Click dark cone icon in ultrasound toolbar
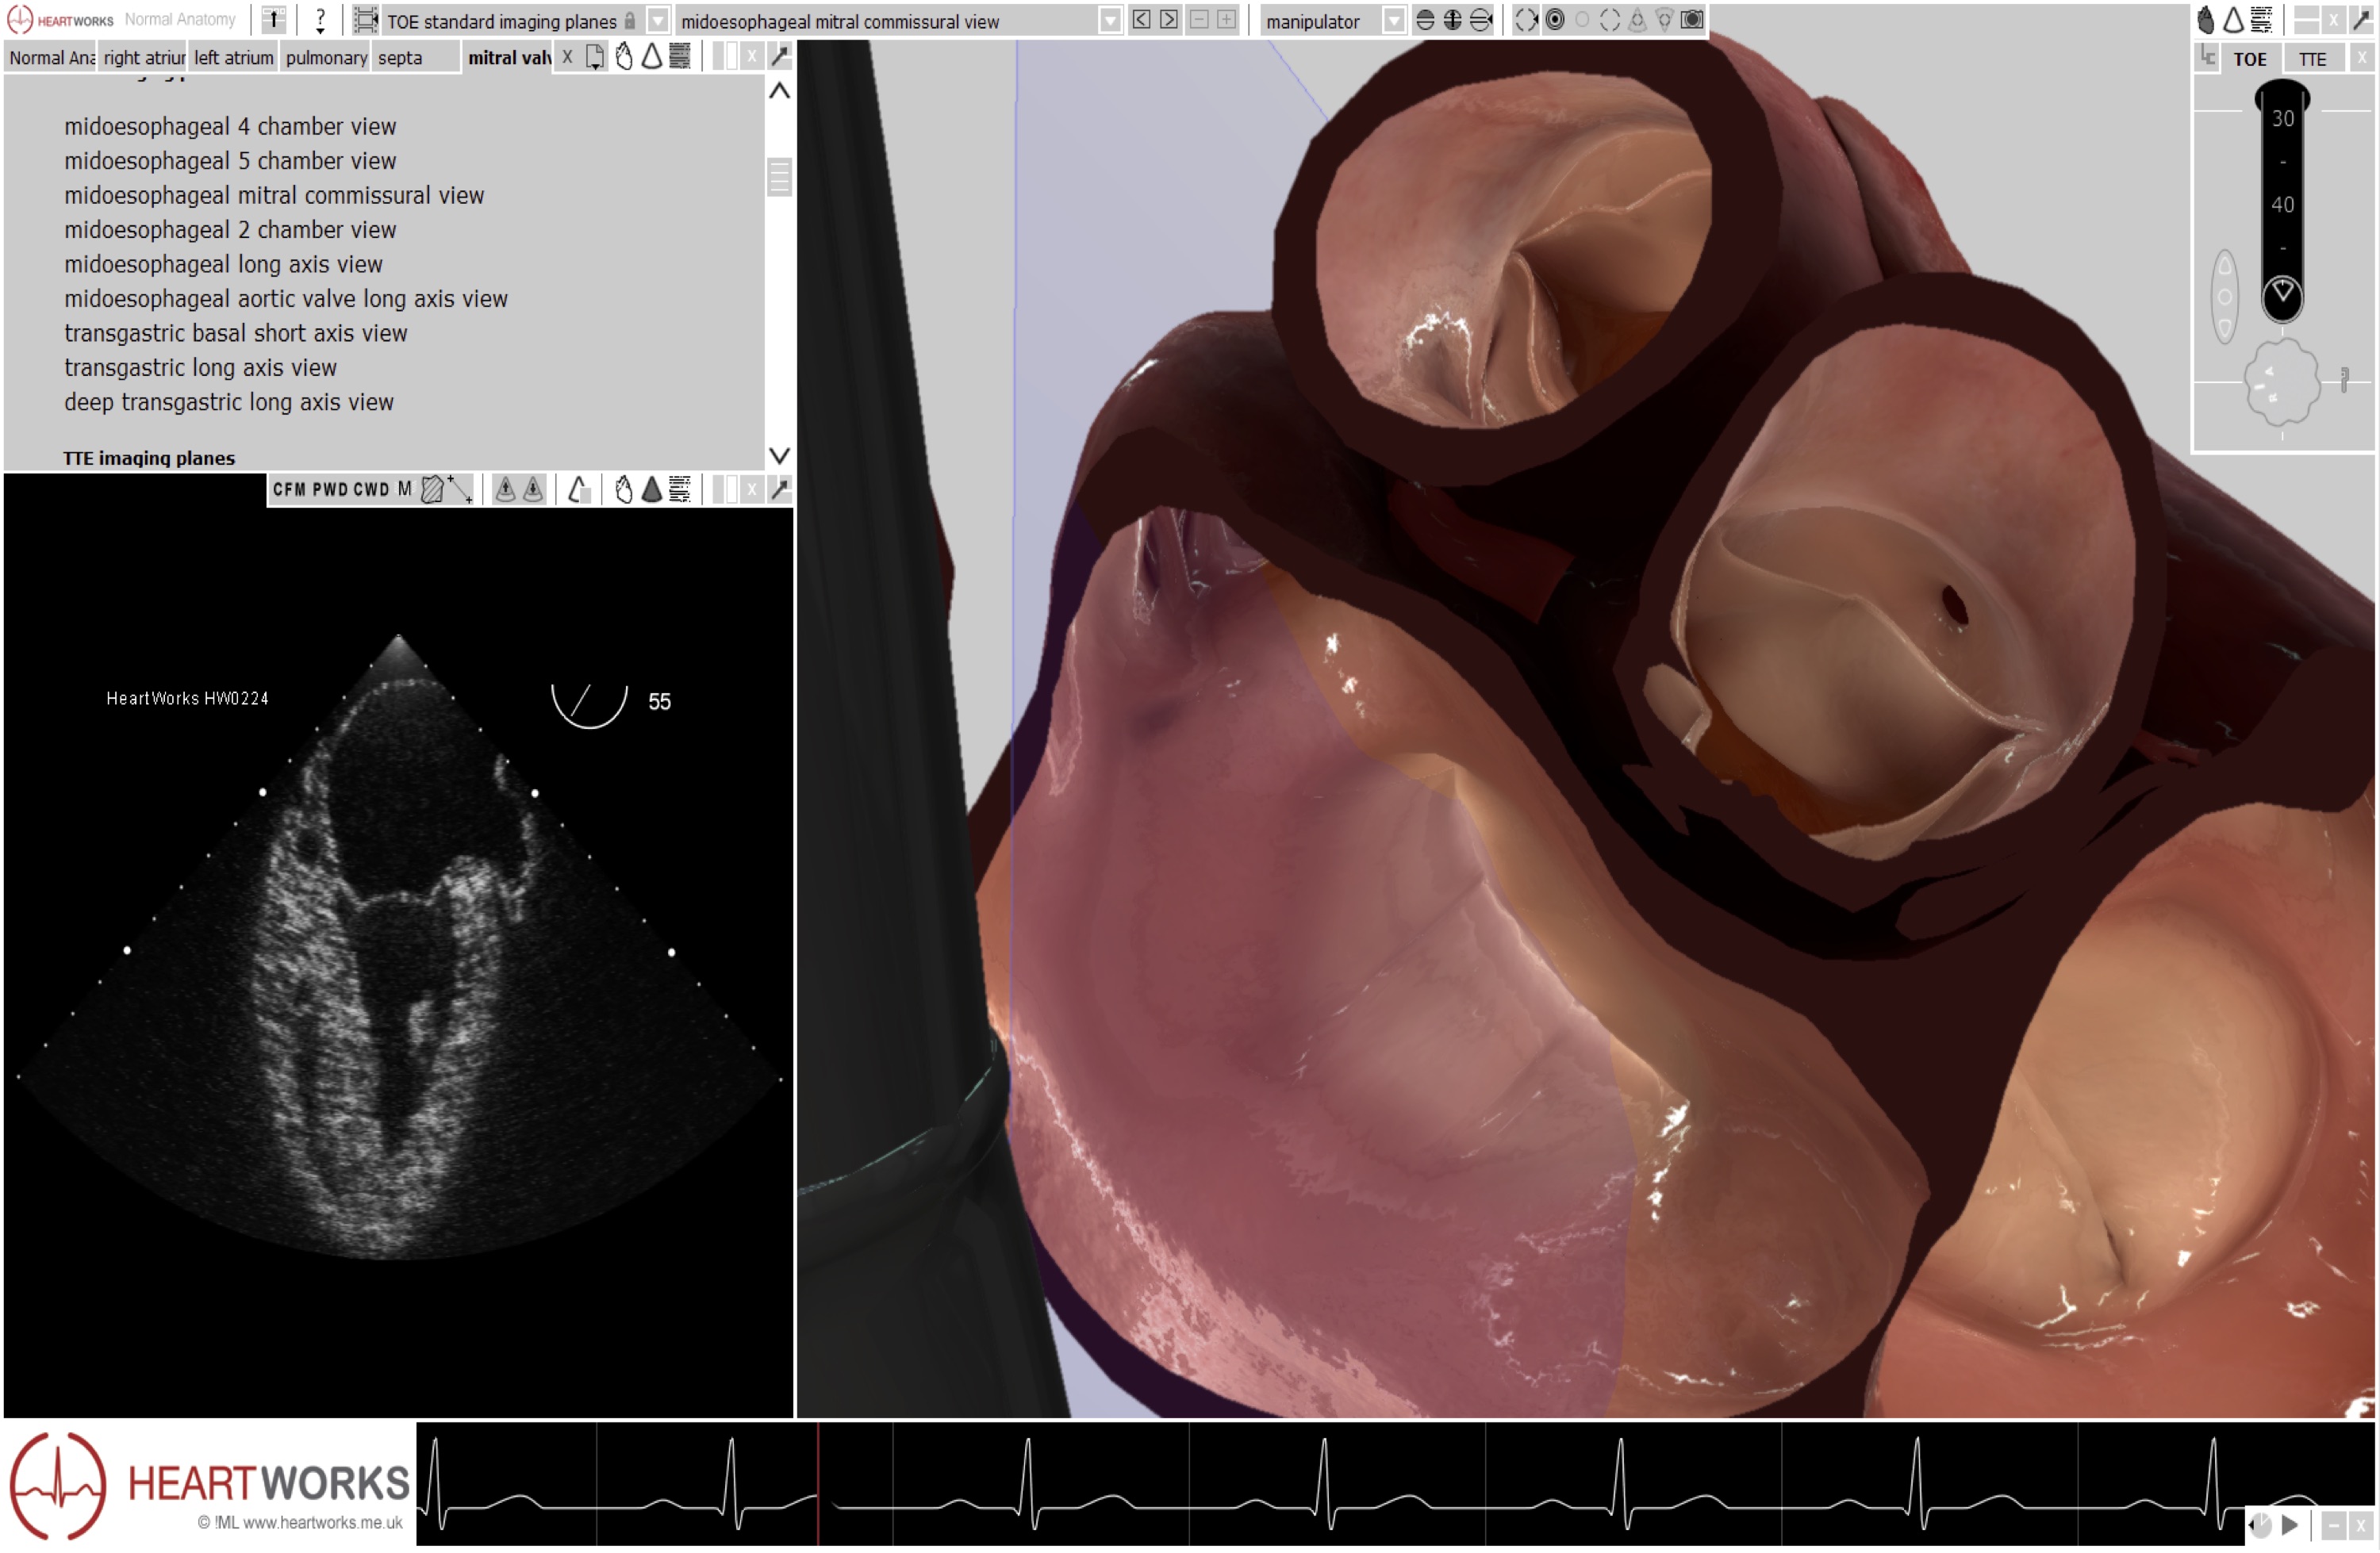2380x1553 pixels. 652,490
